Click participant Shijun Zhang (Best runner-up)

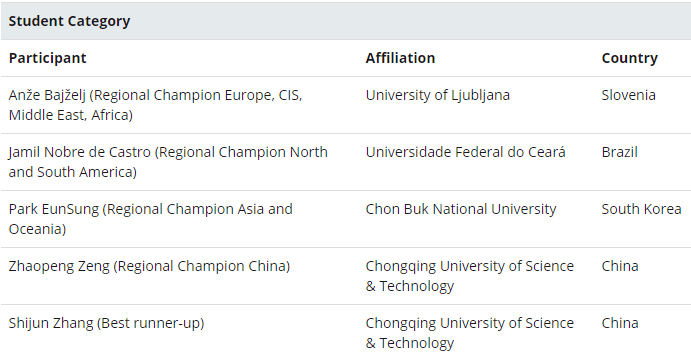(x=106, y=323)
